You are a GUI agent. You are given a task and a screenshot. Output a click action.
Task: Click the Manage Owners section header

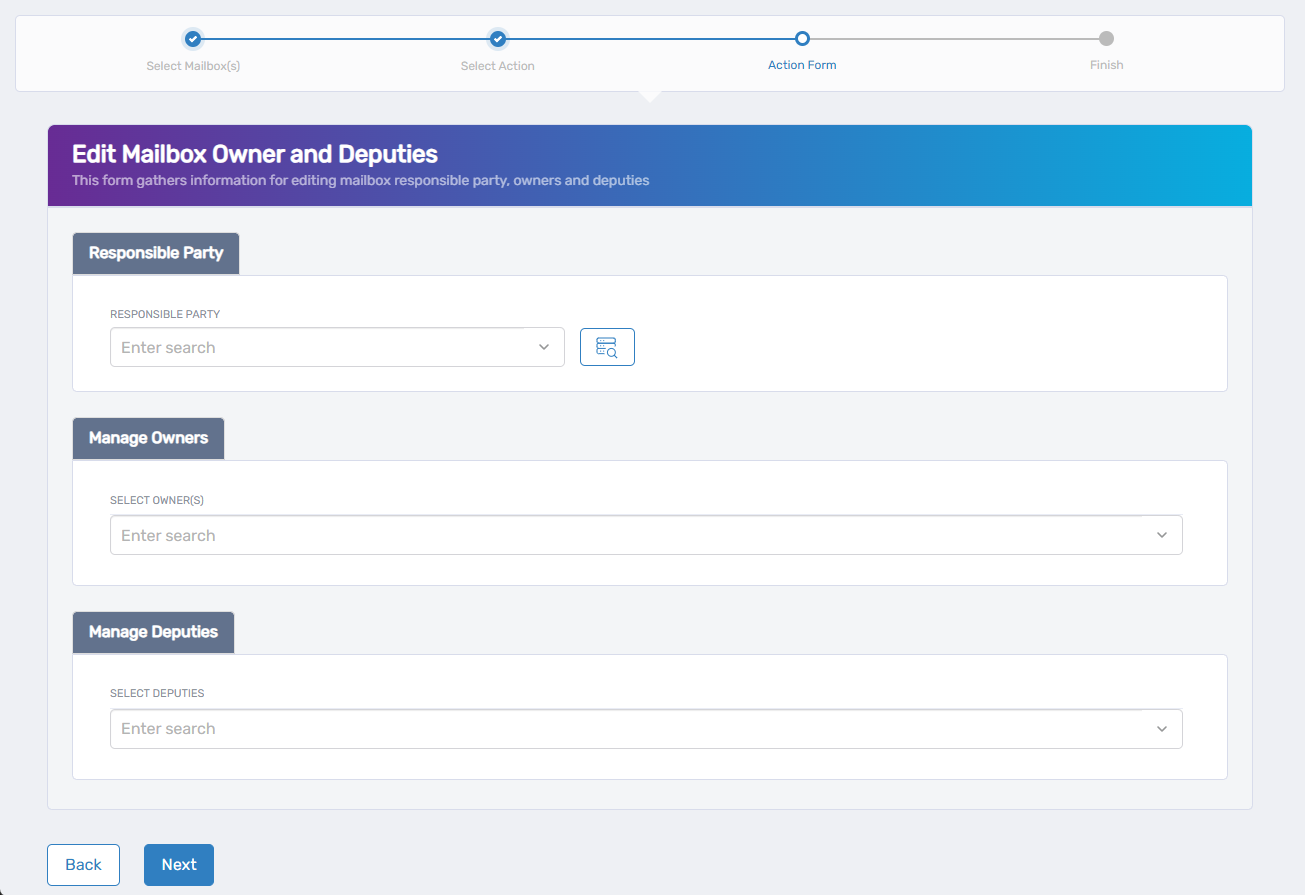pyautogui.click(x=148, y=438)
